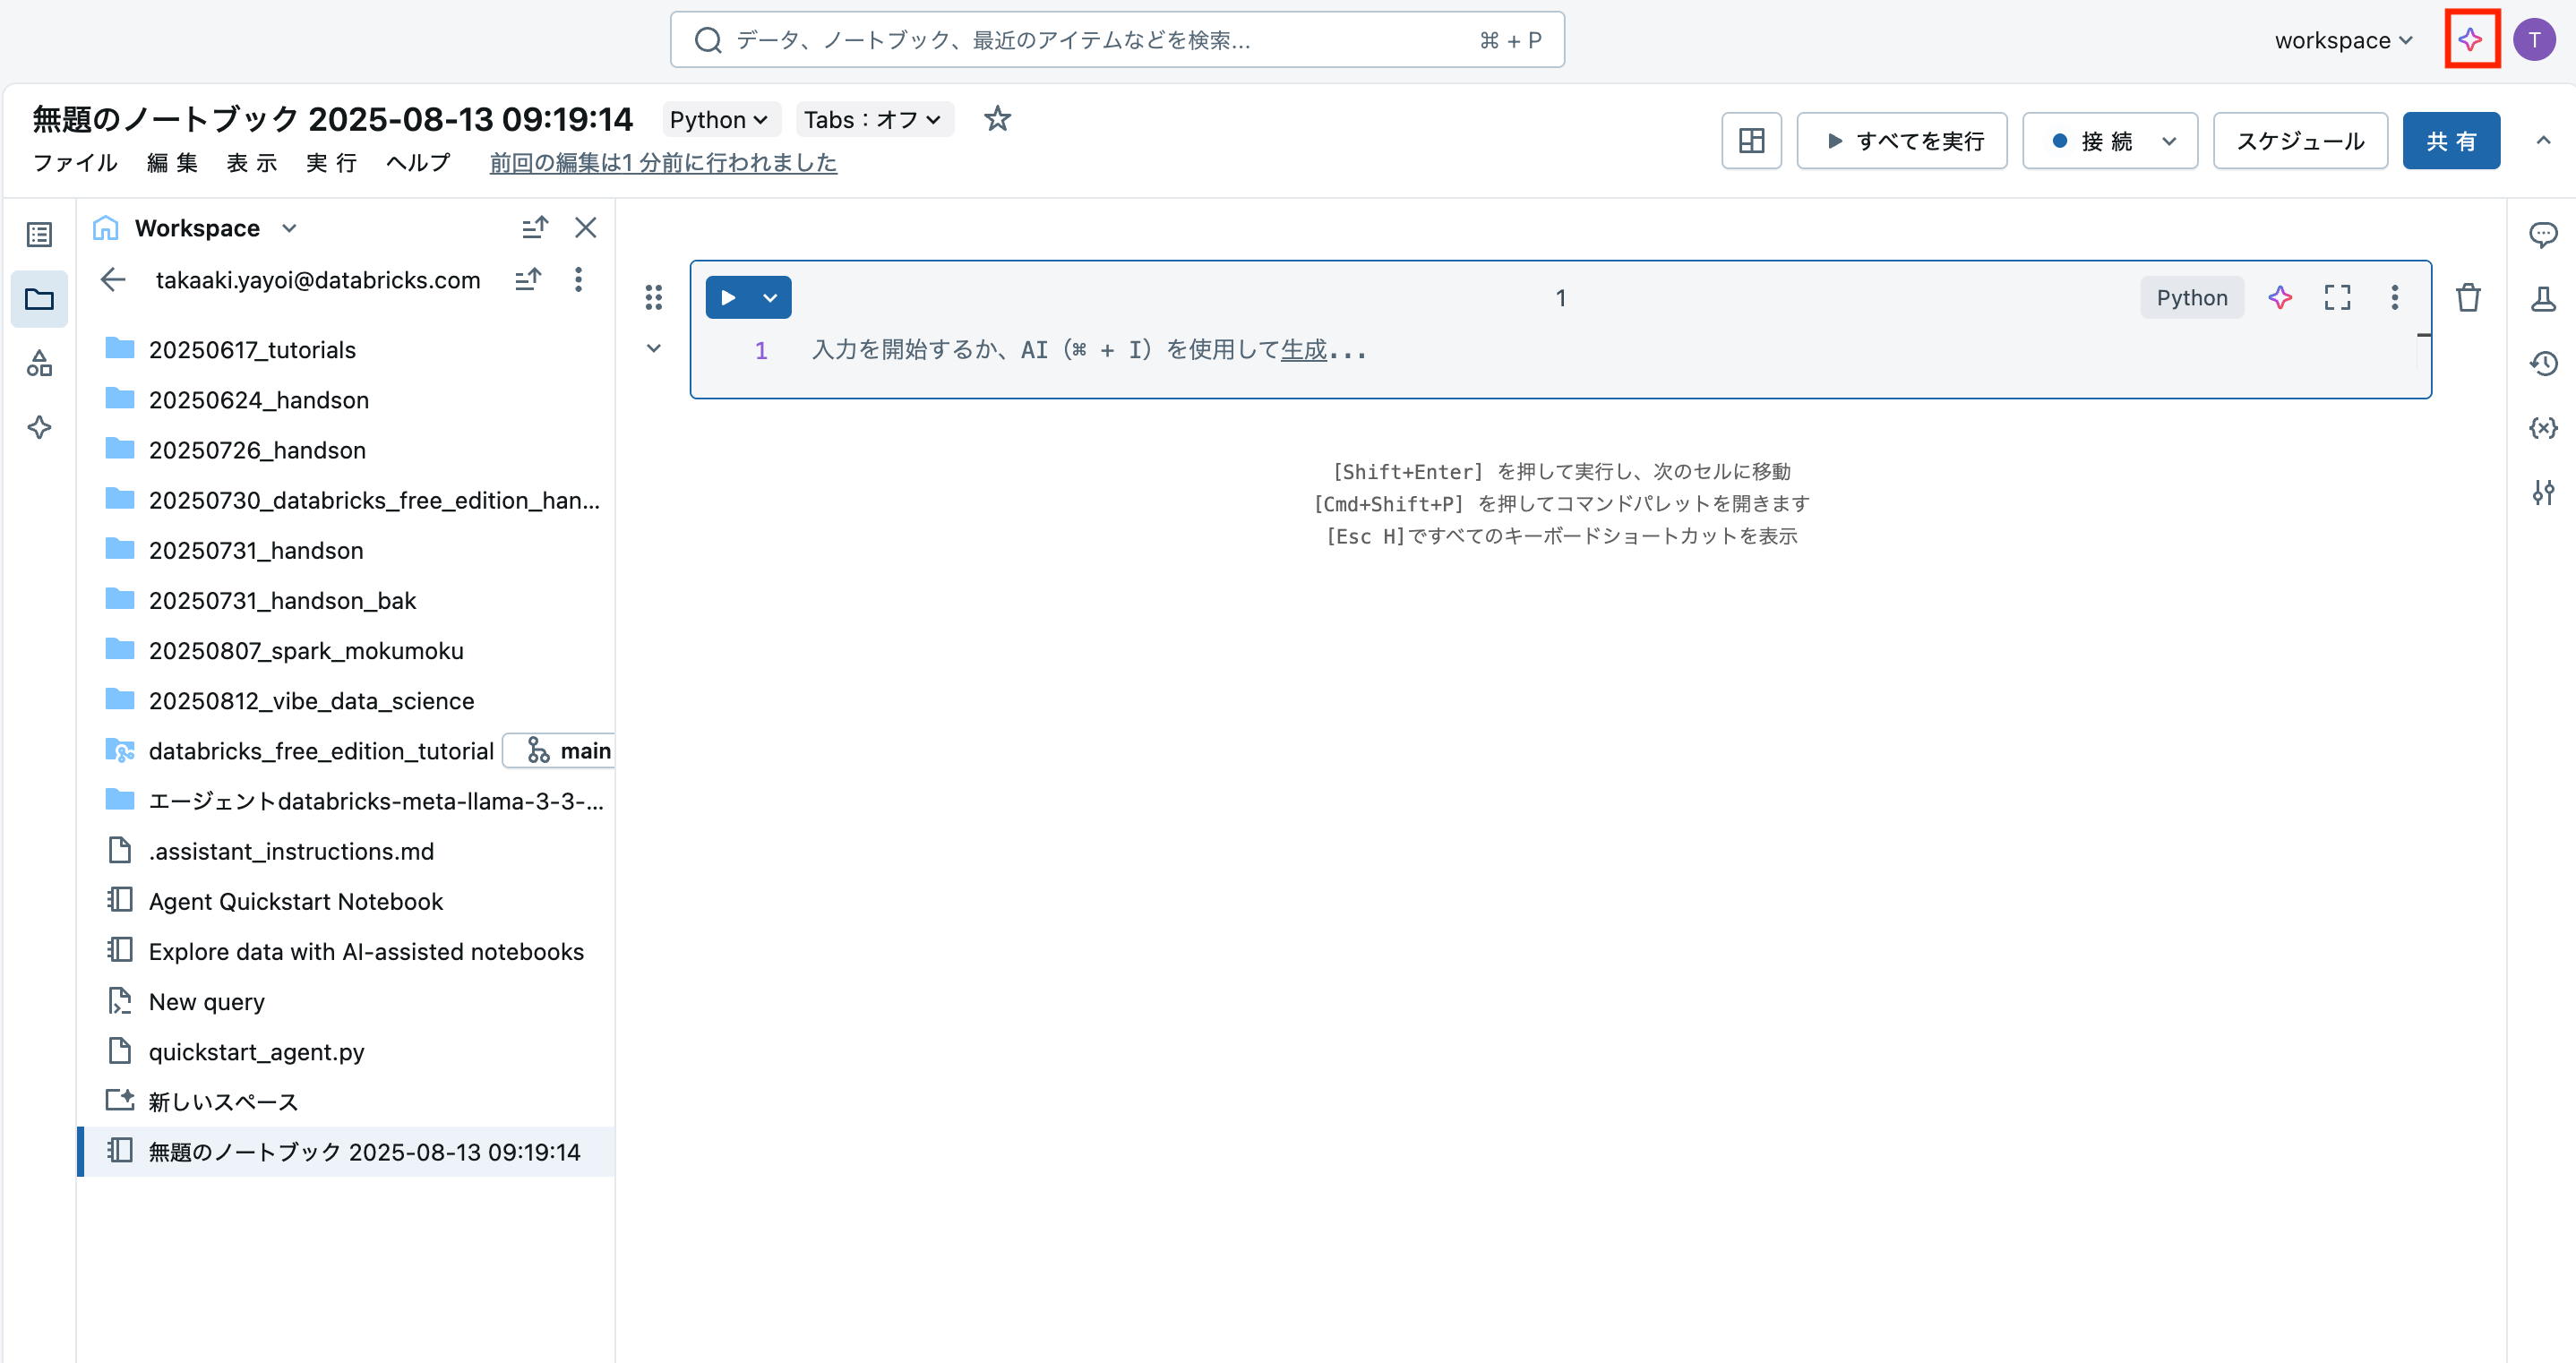Toggle Tabs setting from off
Screen dimensions: 2576x1363
[873, 119]
